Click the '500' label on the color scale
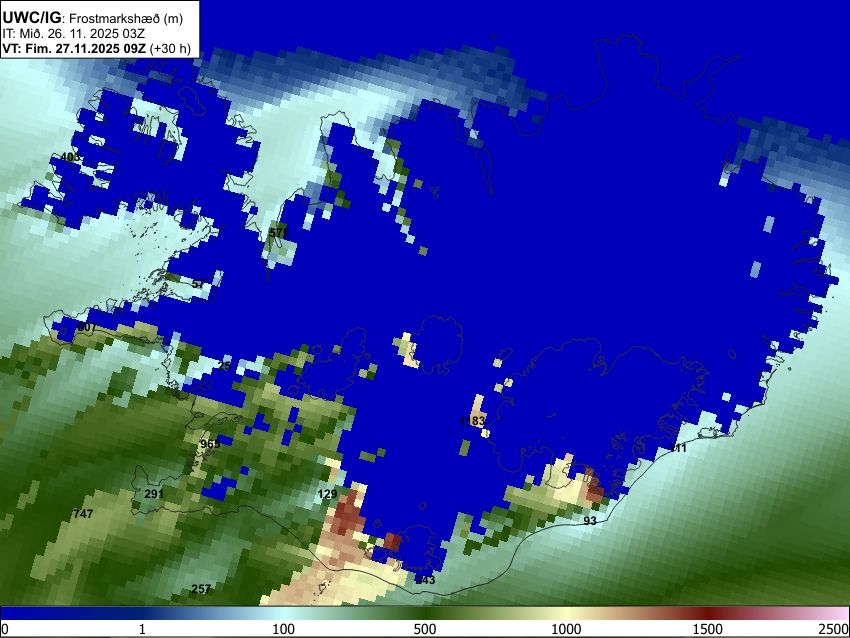Image resolution: width=850 pixels, height=638 pixels. [425, 629]
